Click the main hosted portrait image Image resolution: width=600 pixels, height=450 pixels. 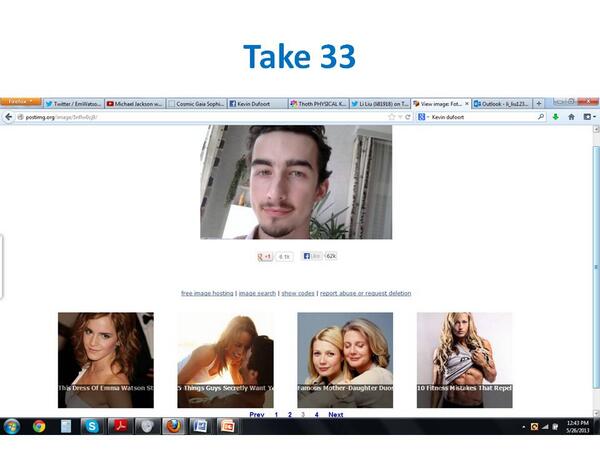tap(296, 182)
